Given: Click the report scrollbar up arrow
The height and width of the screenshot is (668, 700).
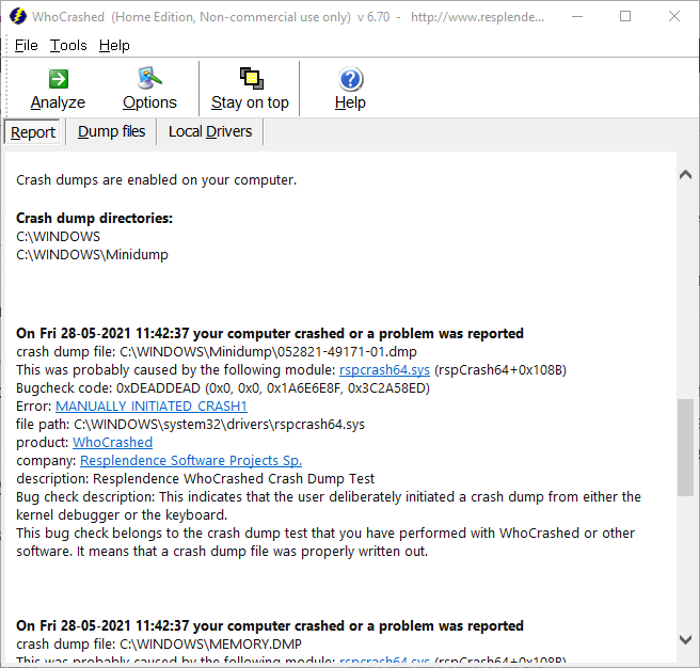Looking at the screenshot, I should point(685,175).
